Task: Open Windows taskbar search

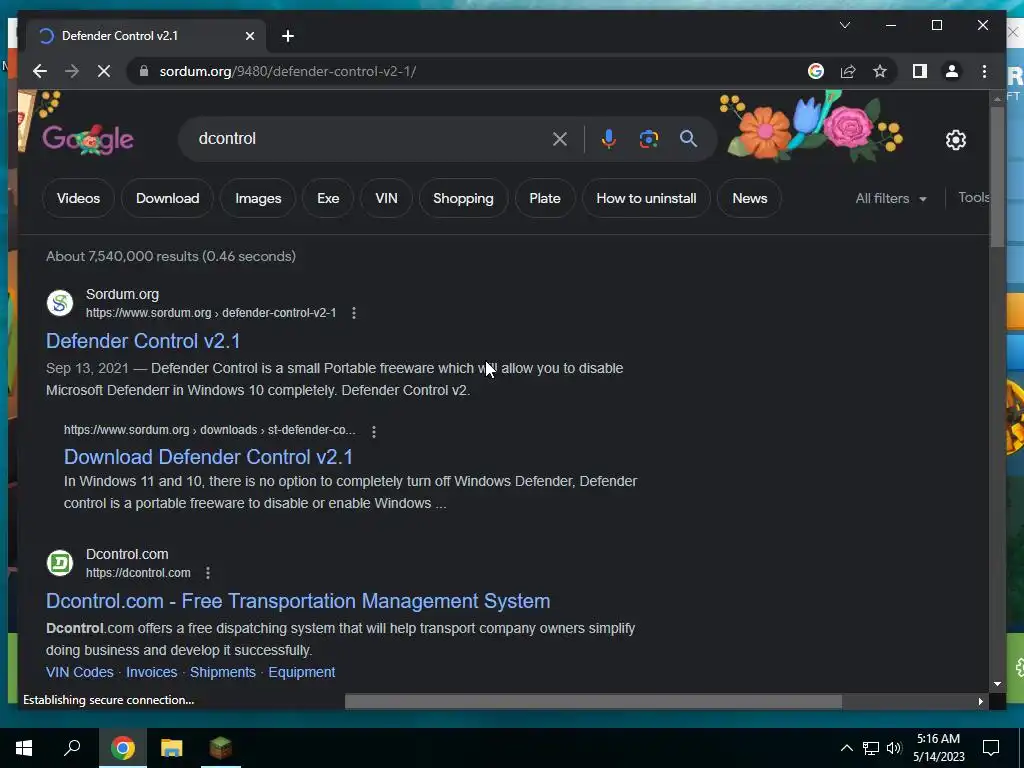Action: point(72,748)
